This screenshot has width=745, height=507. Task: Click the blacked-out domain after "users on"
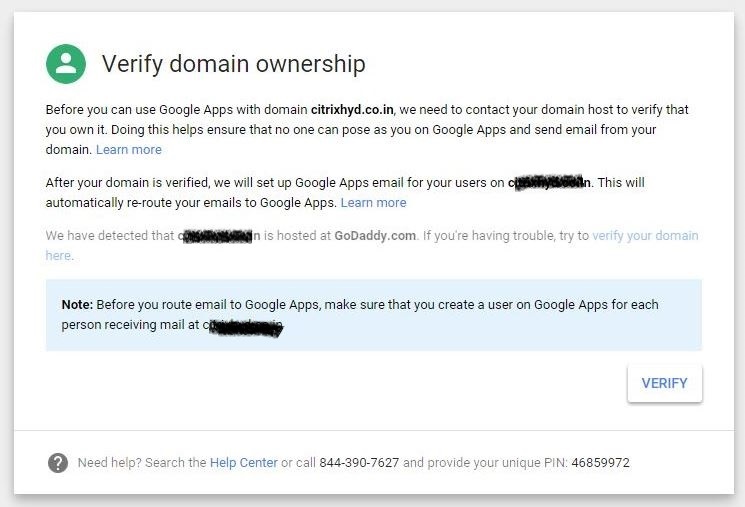[550, 183]
